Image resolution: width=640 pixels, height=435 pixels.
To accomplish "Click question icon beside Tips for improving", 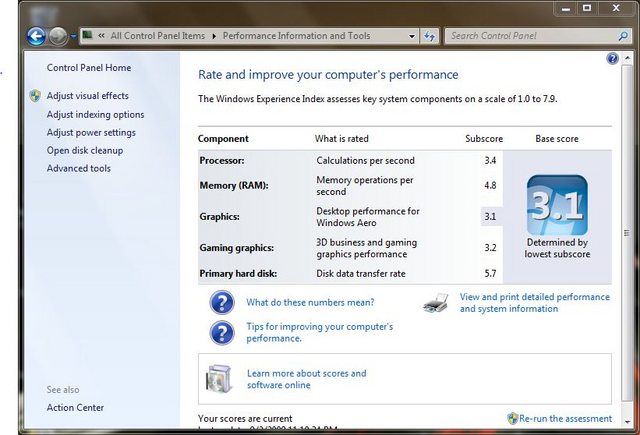I will point(222,333).
